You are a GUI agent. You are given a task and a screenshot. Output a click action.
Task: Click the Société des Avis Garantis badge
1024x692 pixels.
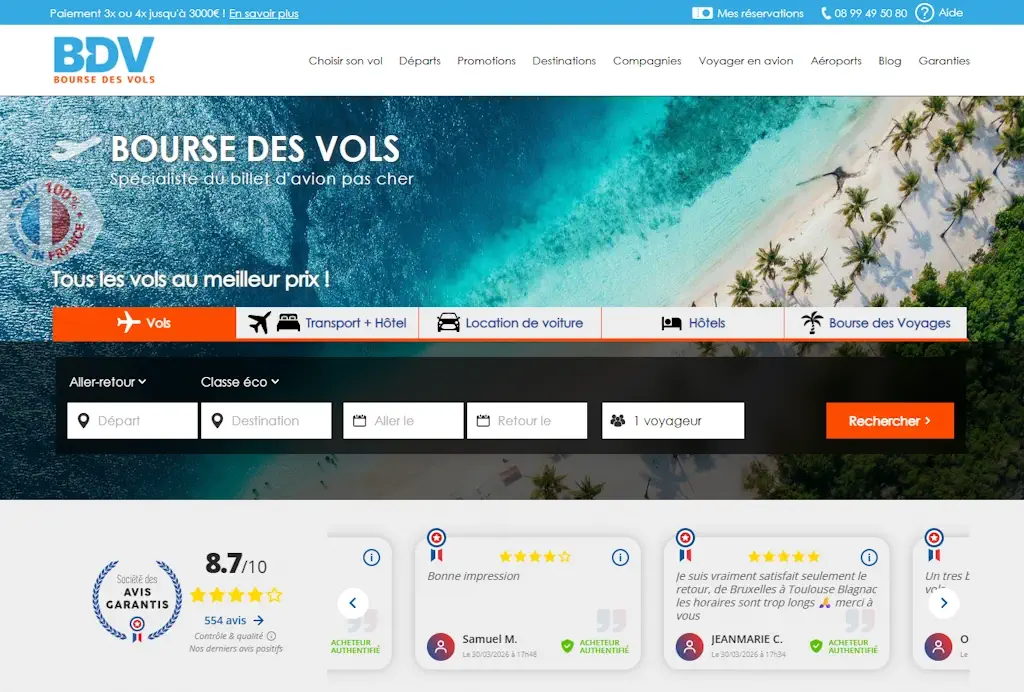point(137,601)
